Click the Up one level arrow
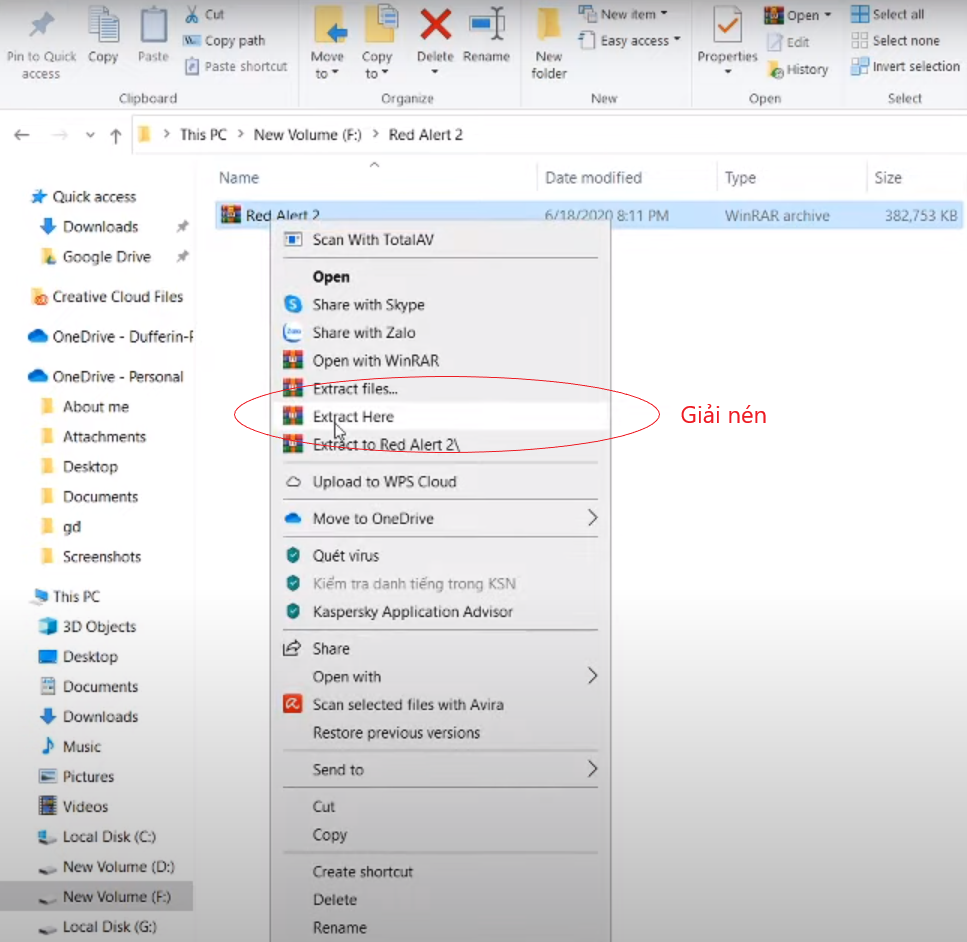 (116, 136)
